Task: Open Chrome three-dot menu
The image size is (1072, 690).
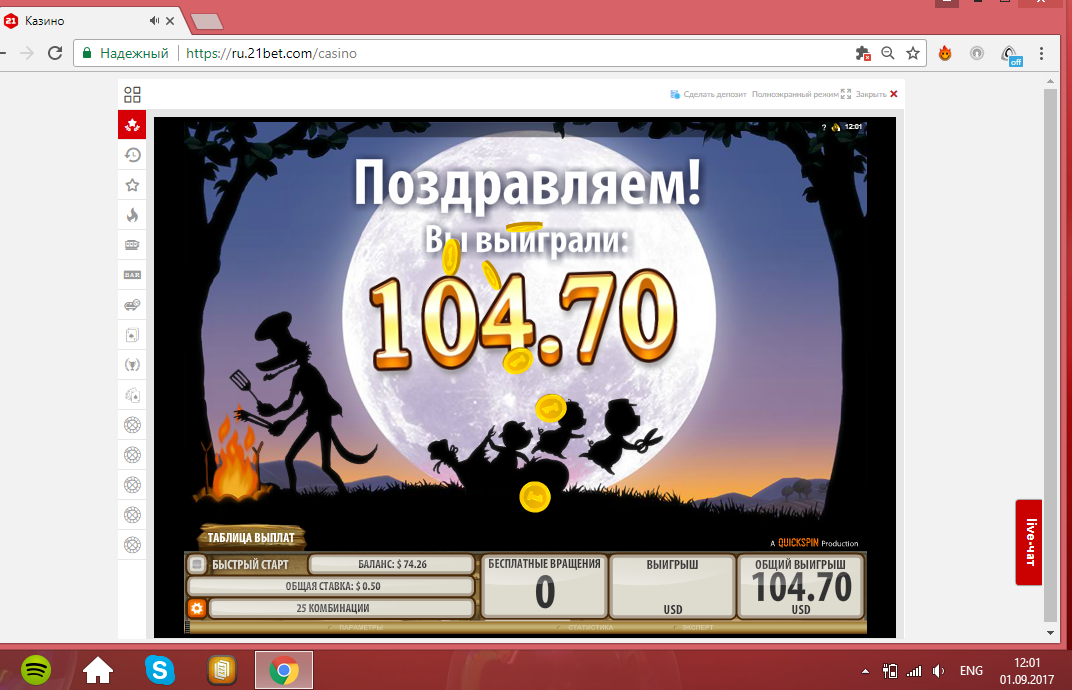Action: click(x=1041, y=53)
